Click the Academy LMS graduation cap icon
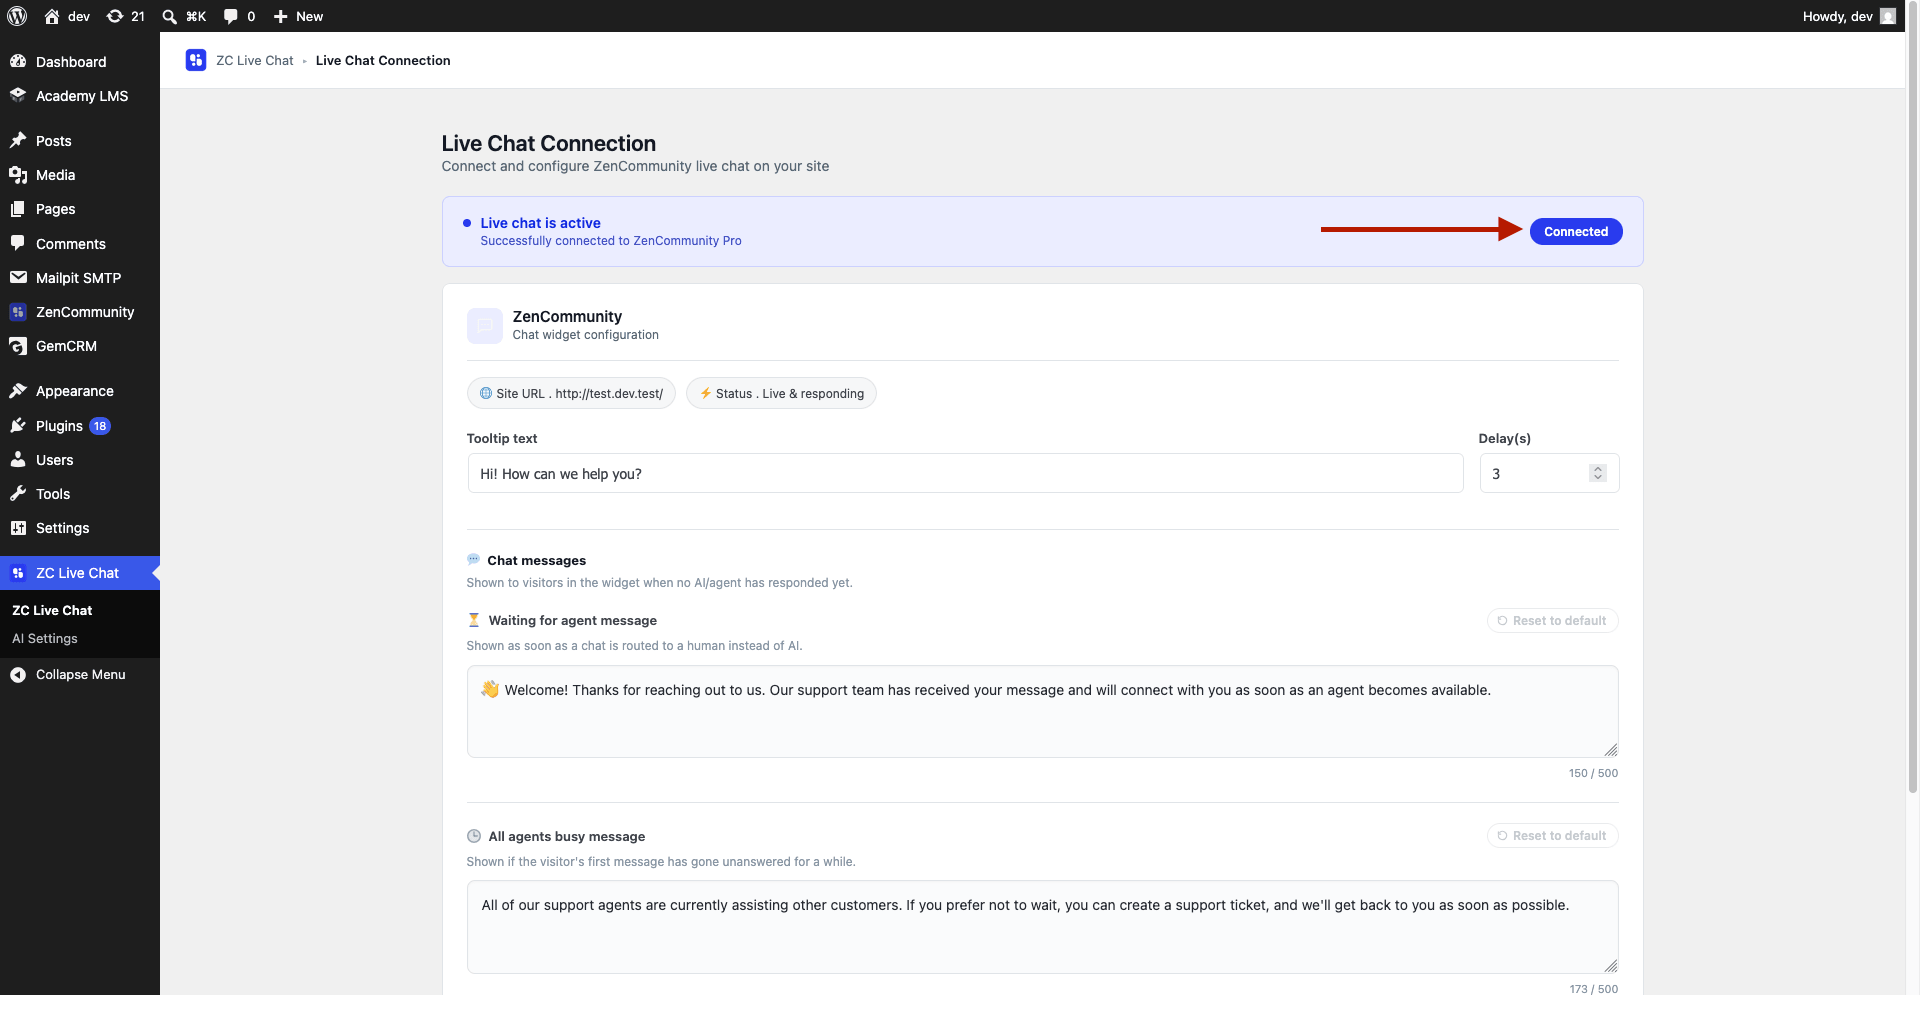The image size is (1920, 1018). tap(18, 95)
